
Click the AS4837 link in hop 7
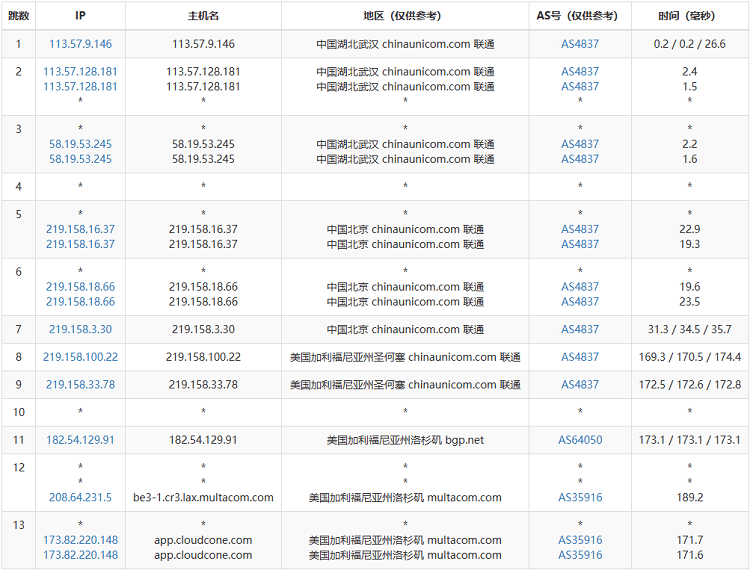(580, 329)
